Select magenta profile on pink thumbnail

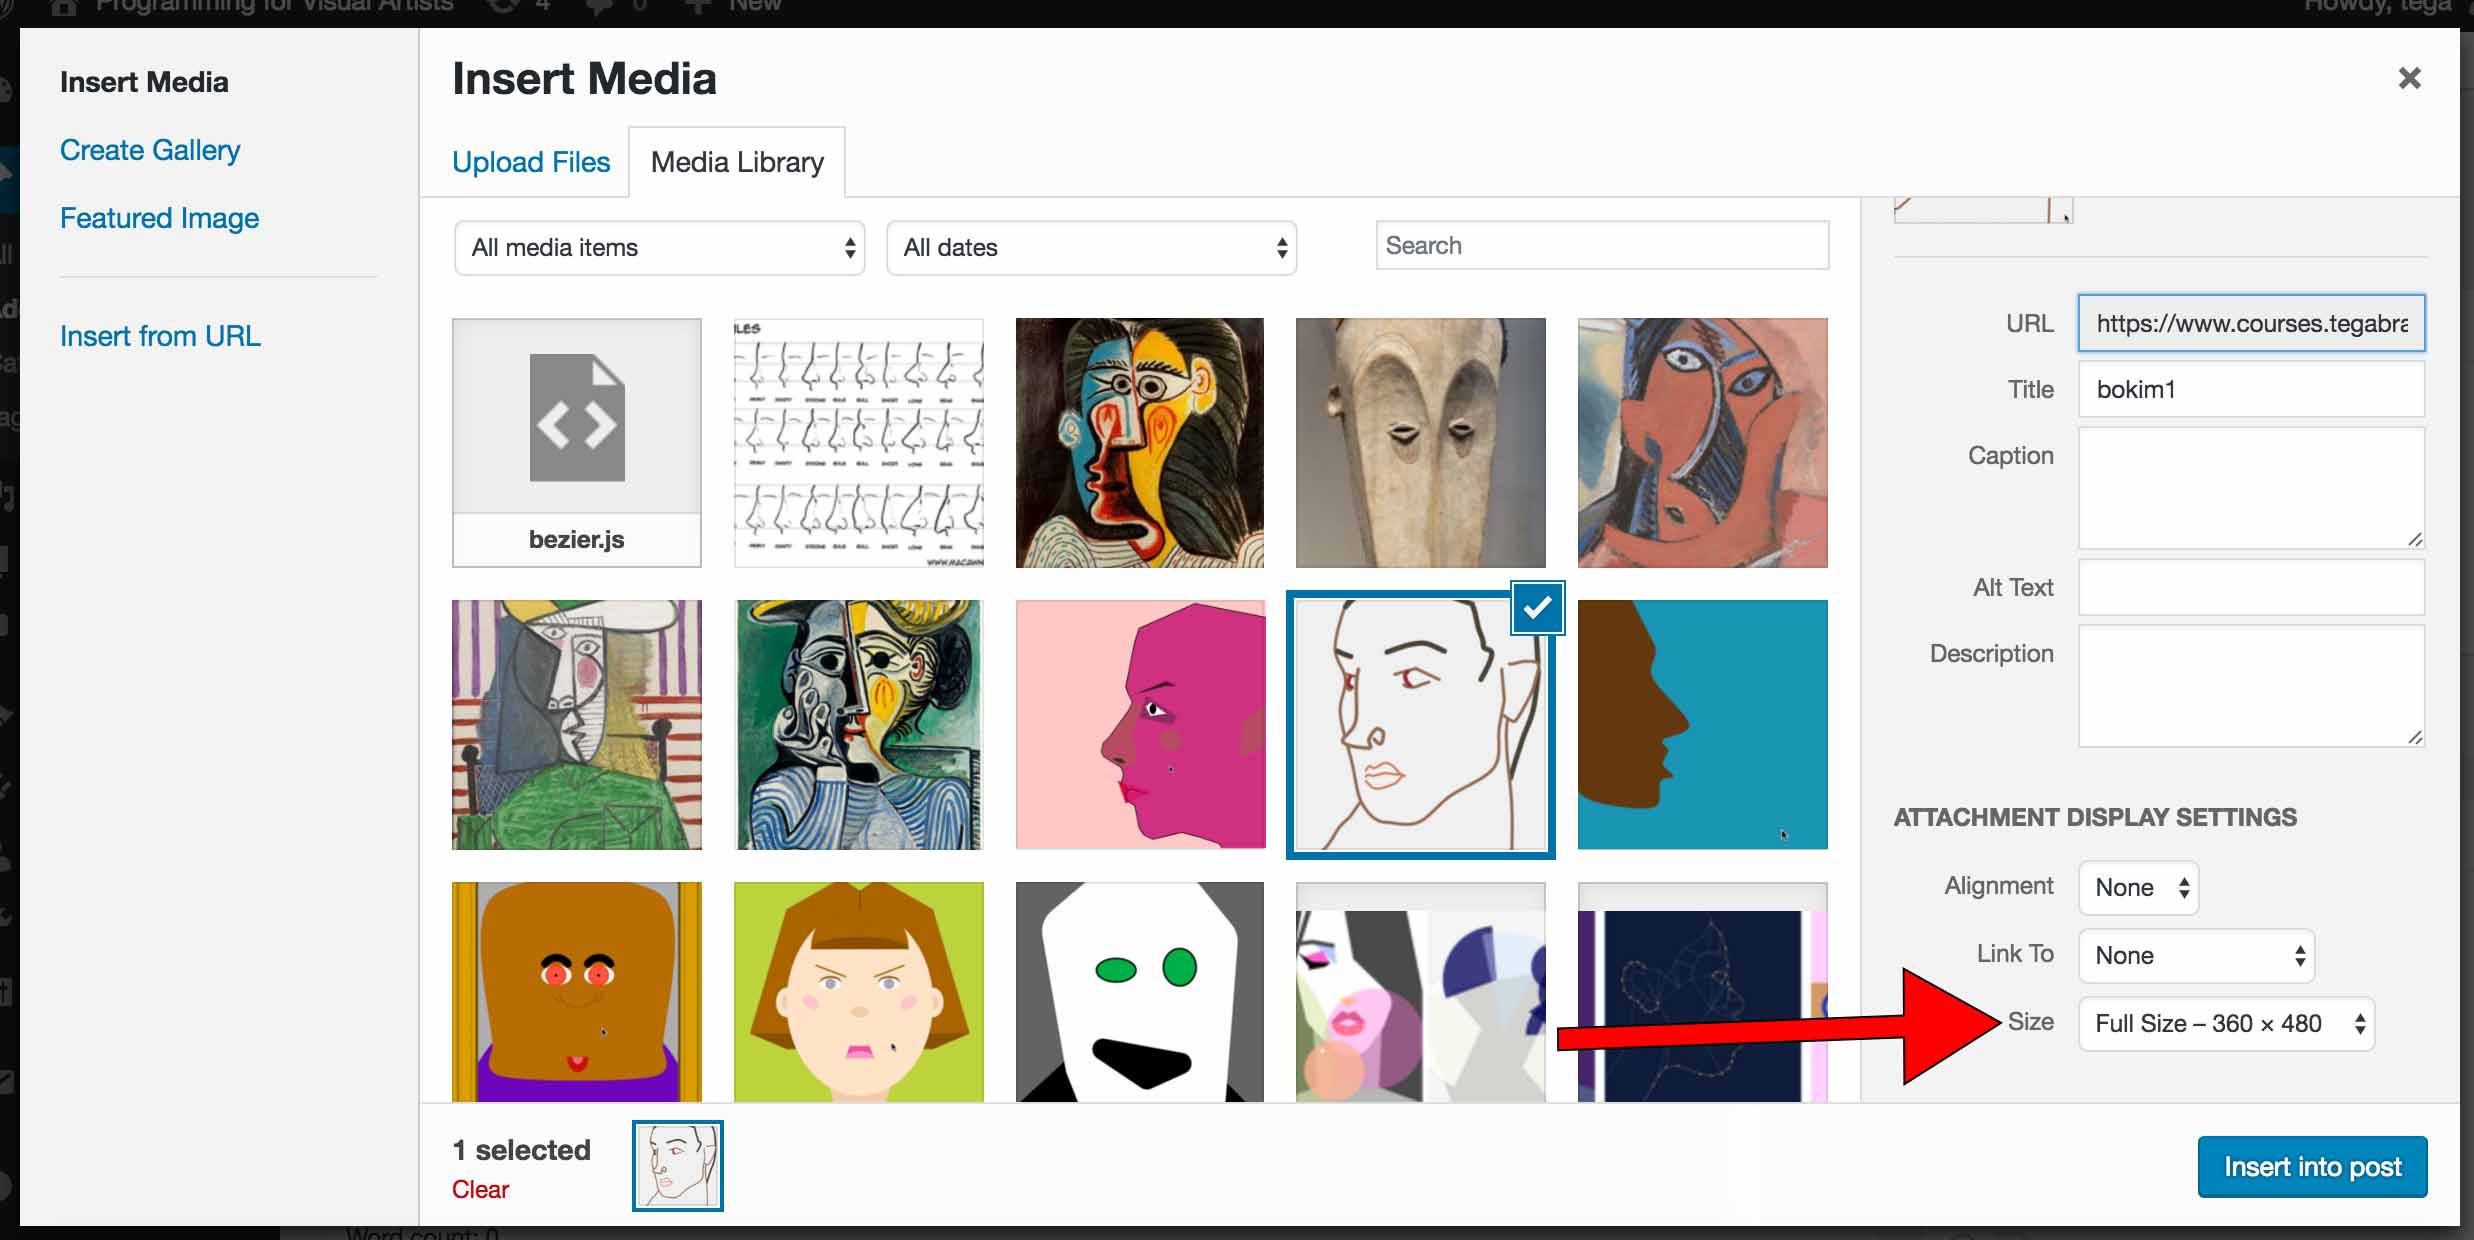tap(1140, 725)
